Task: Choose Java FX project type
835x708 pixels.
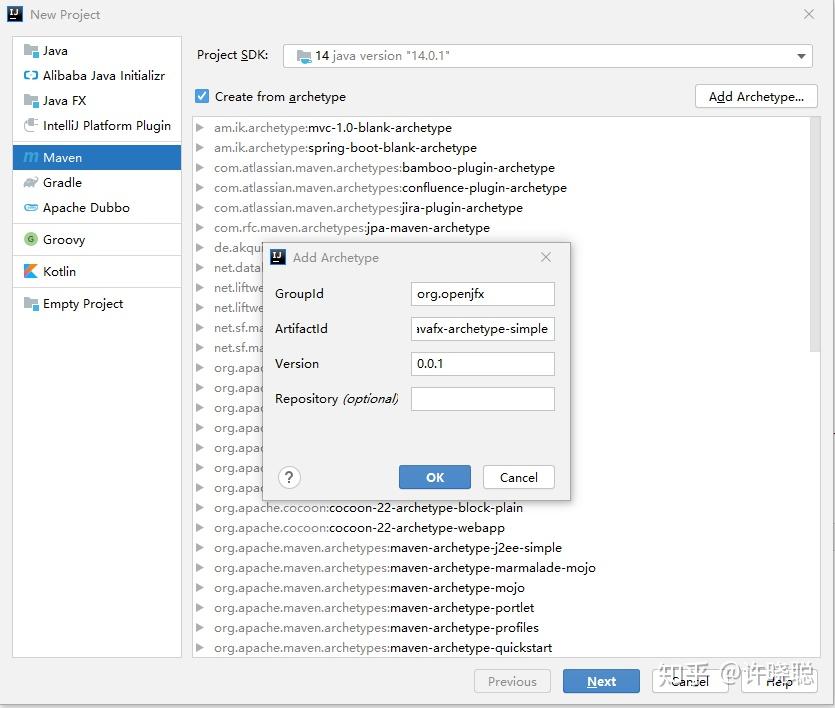Action: 96,101
